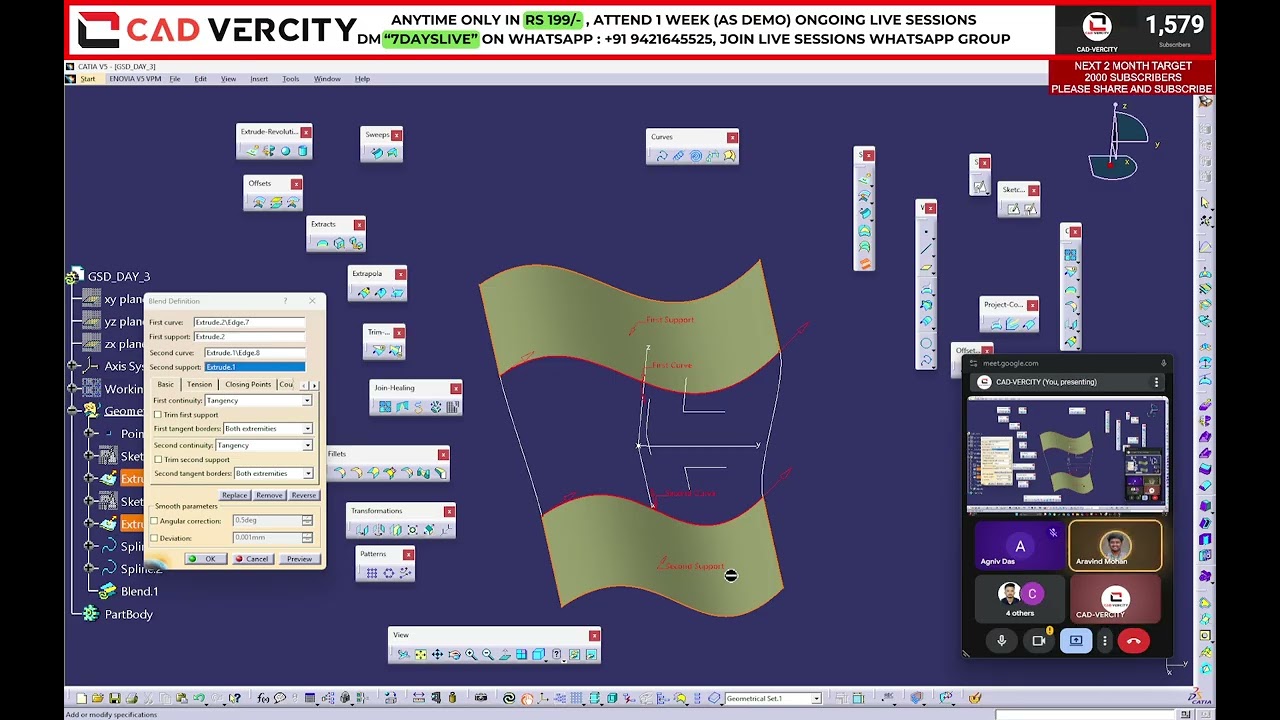Collapse the Geometrical Set tree node
This screenshot has height=720, width=1280.
point(72,411)
